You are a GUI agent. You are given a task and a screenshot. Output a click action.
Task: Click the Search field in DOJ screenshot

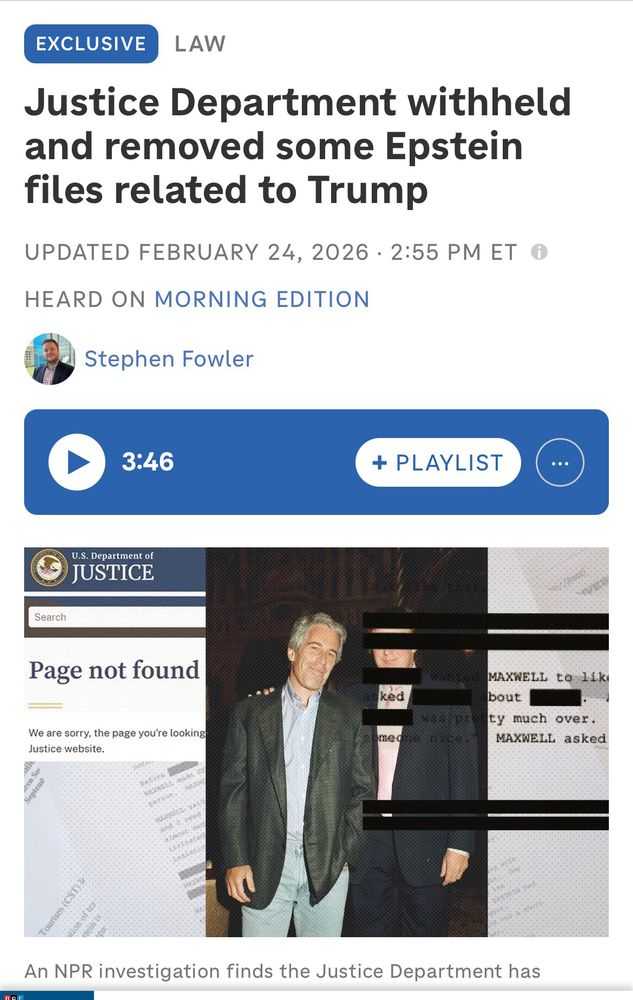tap(117, 617)
